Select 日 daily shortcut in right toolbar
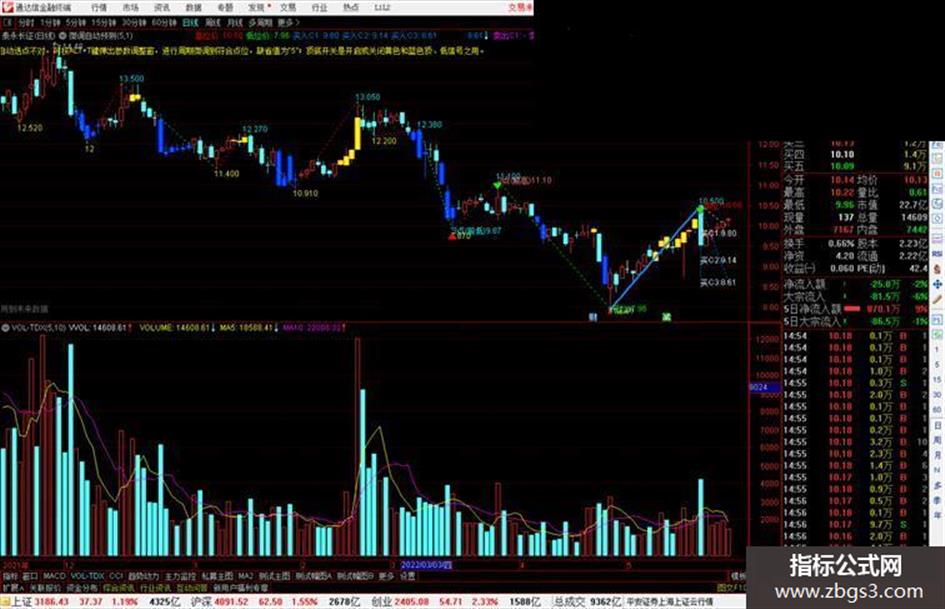The height and width of the screenshot is (609, 945). tap(937, 426)
